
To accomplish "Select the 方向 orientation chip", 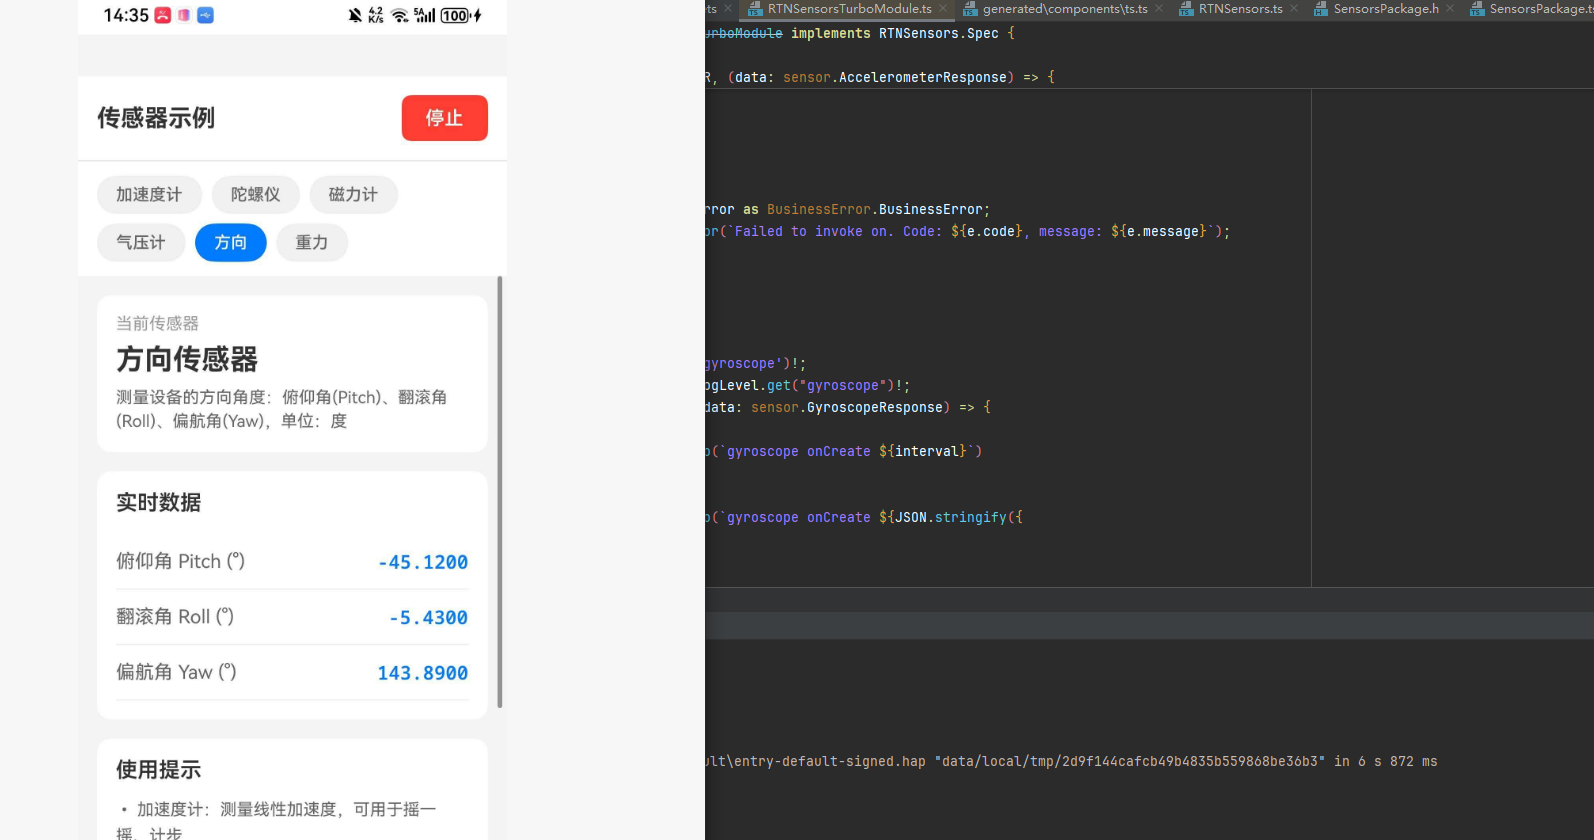I will 230,242.
